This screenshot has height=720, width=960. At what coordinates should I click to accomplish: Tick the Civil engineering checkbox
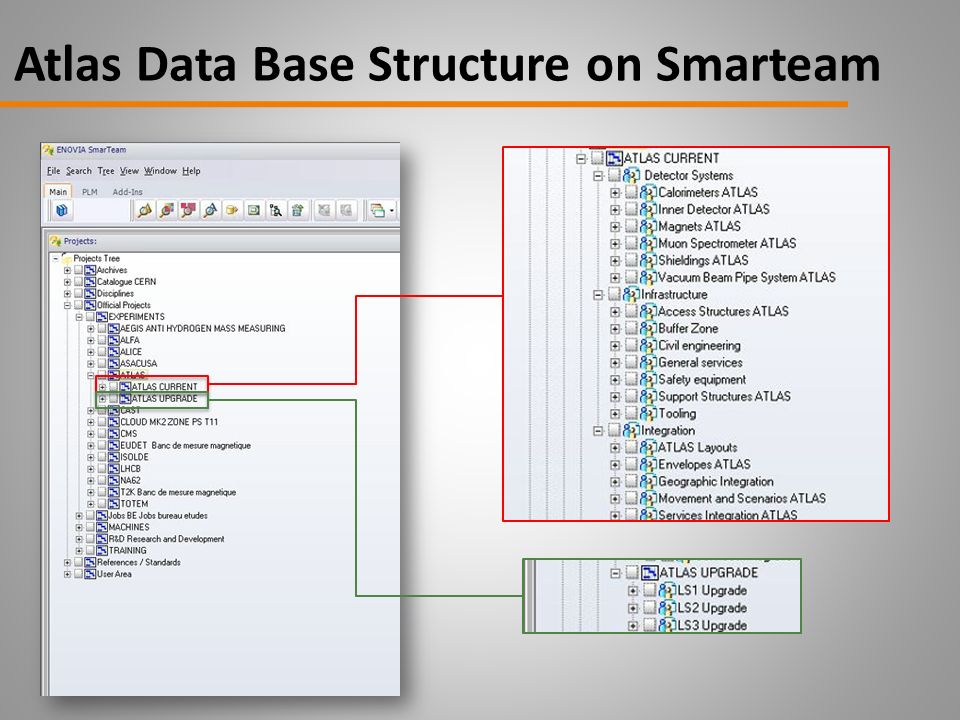(631, 345)
